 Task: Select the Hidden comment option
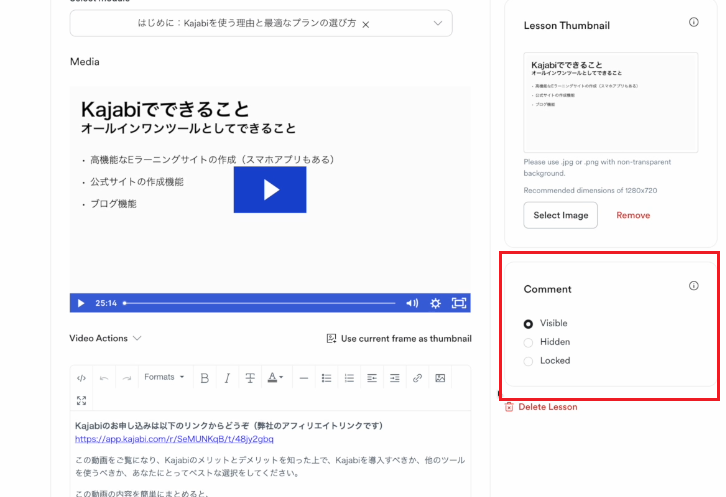pos(528,342)
